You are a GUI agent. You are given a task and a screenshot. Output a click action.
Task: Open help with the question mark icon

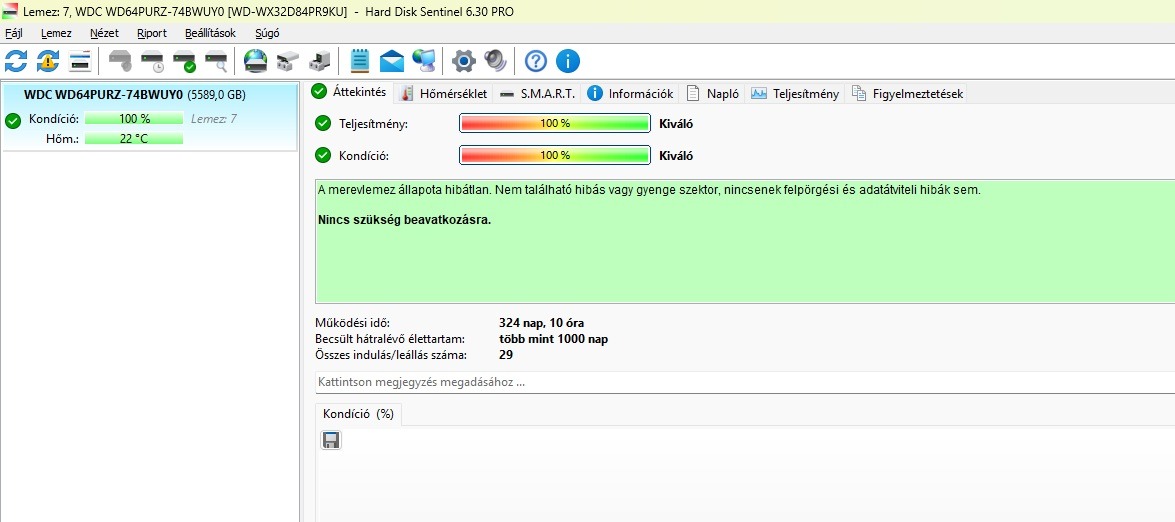[x=536, y=61]
